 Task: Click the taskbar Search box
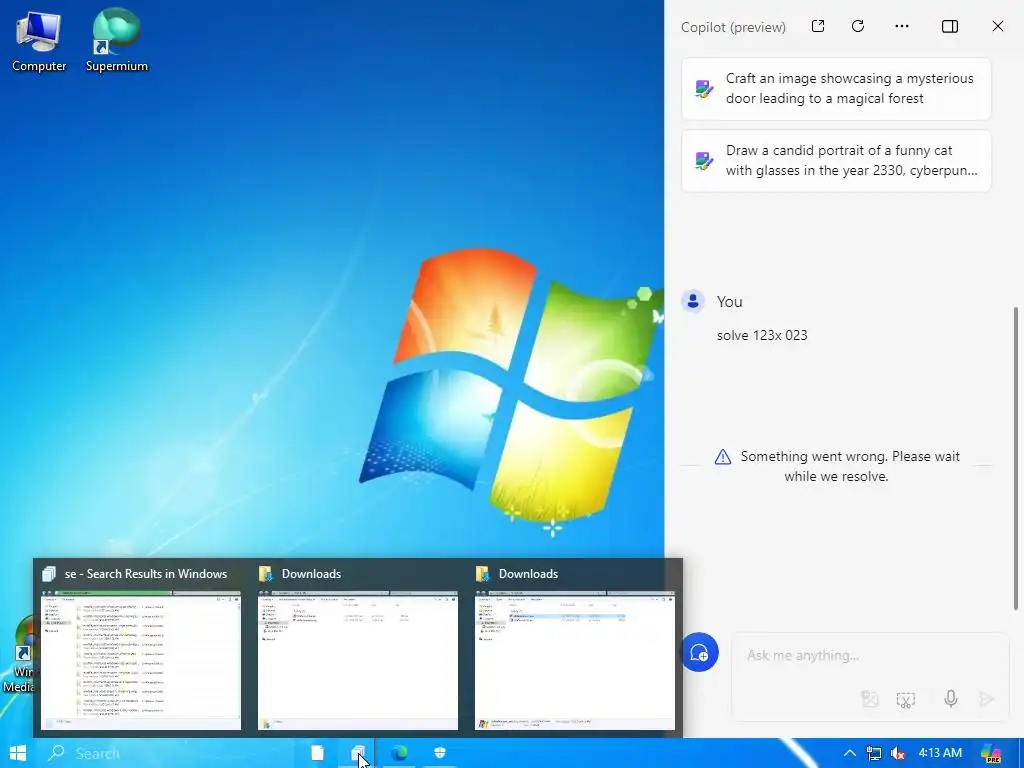coord(170,754)
